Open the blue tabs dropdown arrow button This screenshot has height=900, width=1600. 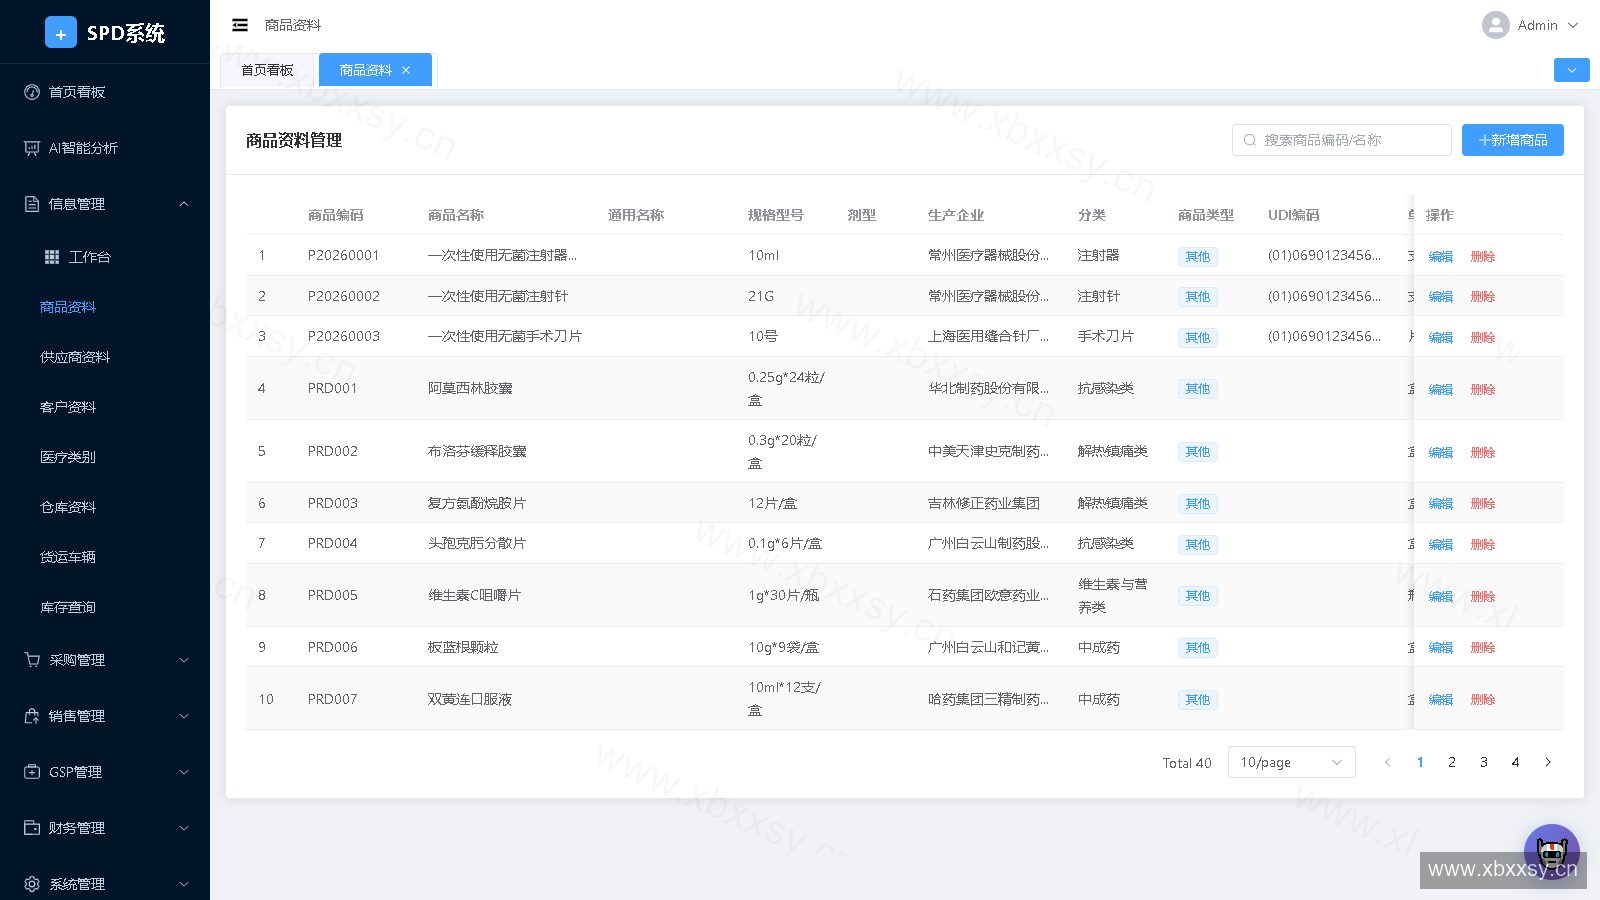tap(1572, 70)
